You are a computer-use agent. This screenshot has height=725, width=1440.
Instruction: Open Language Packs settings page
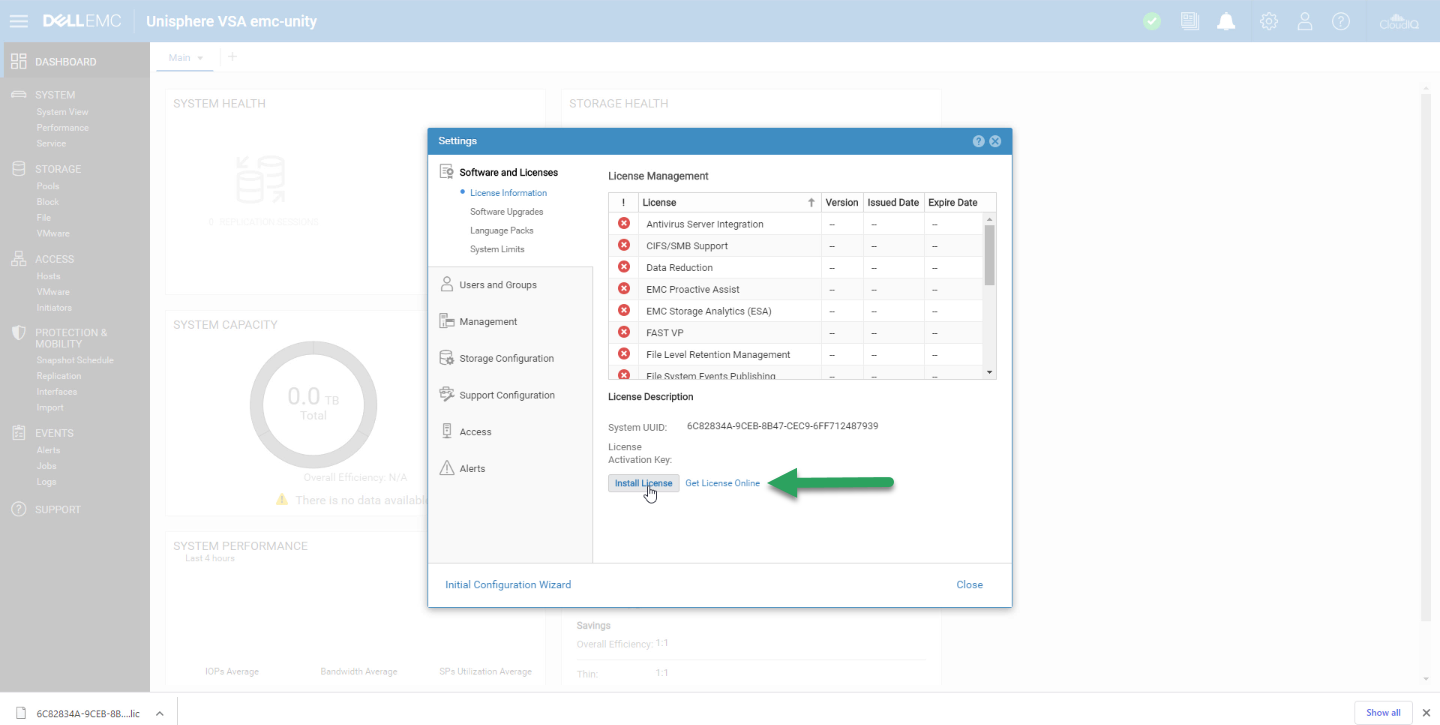point(502,230)
